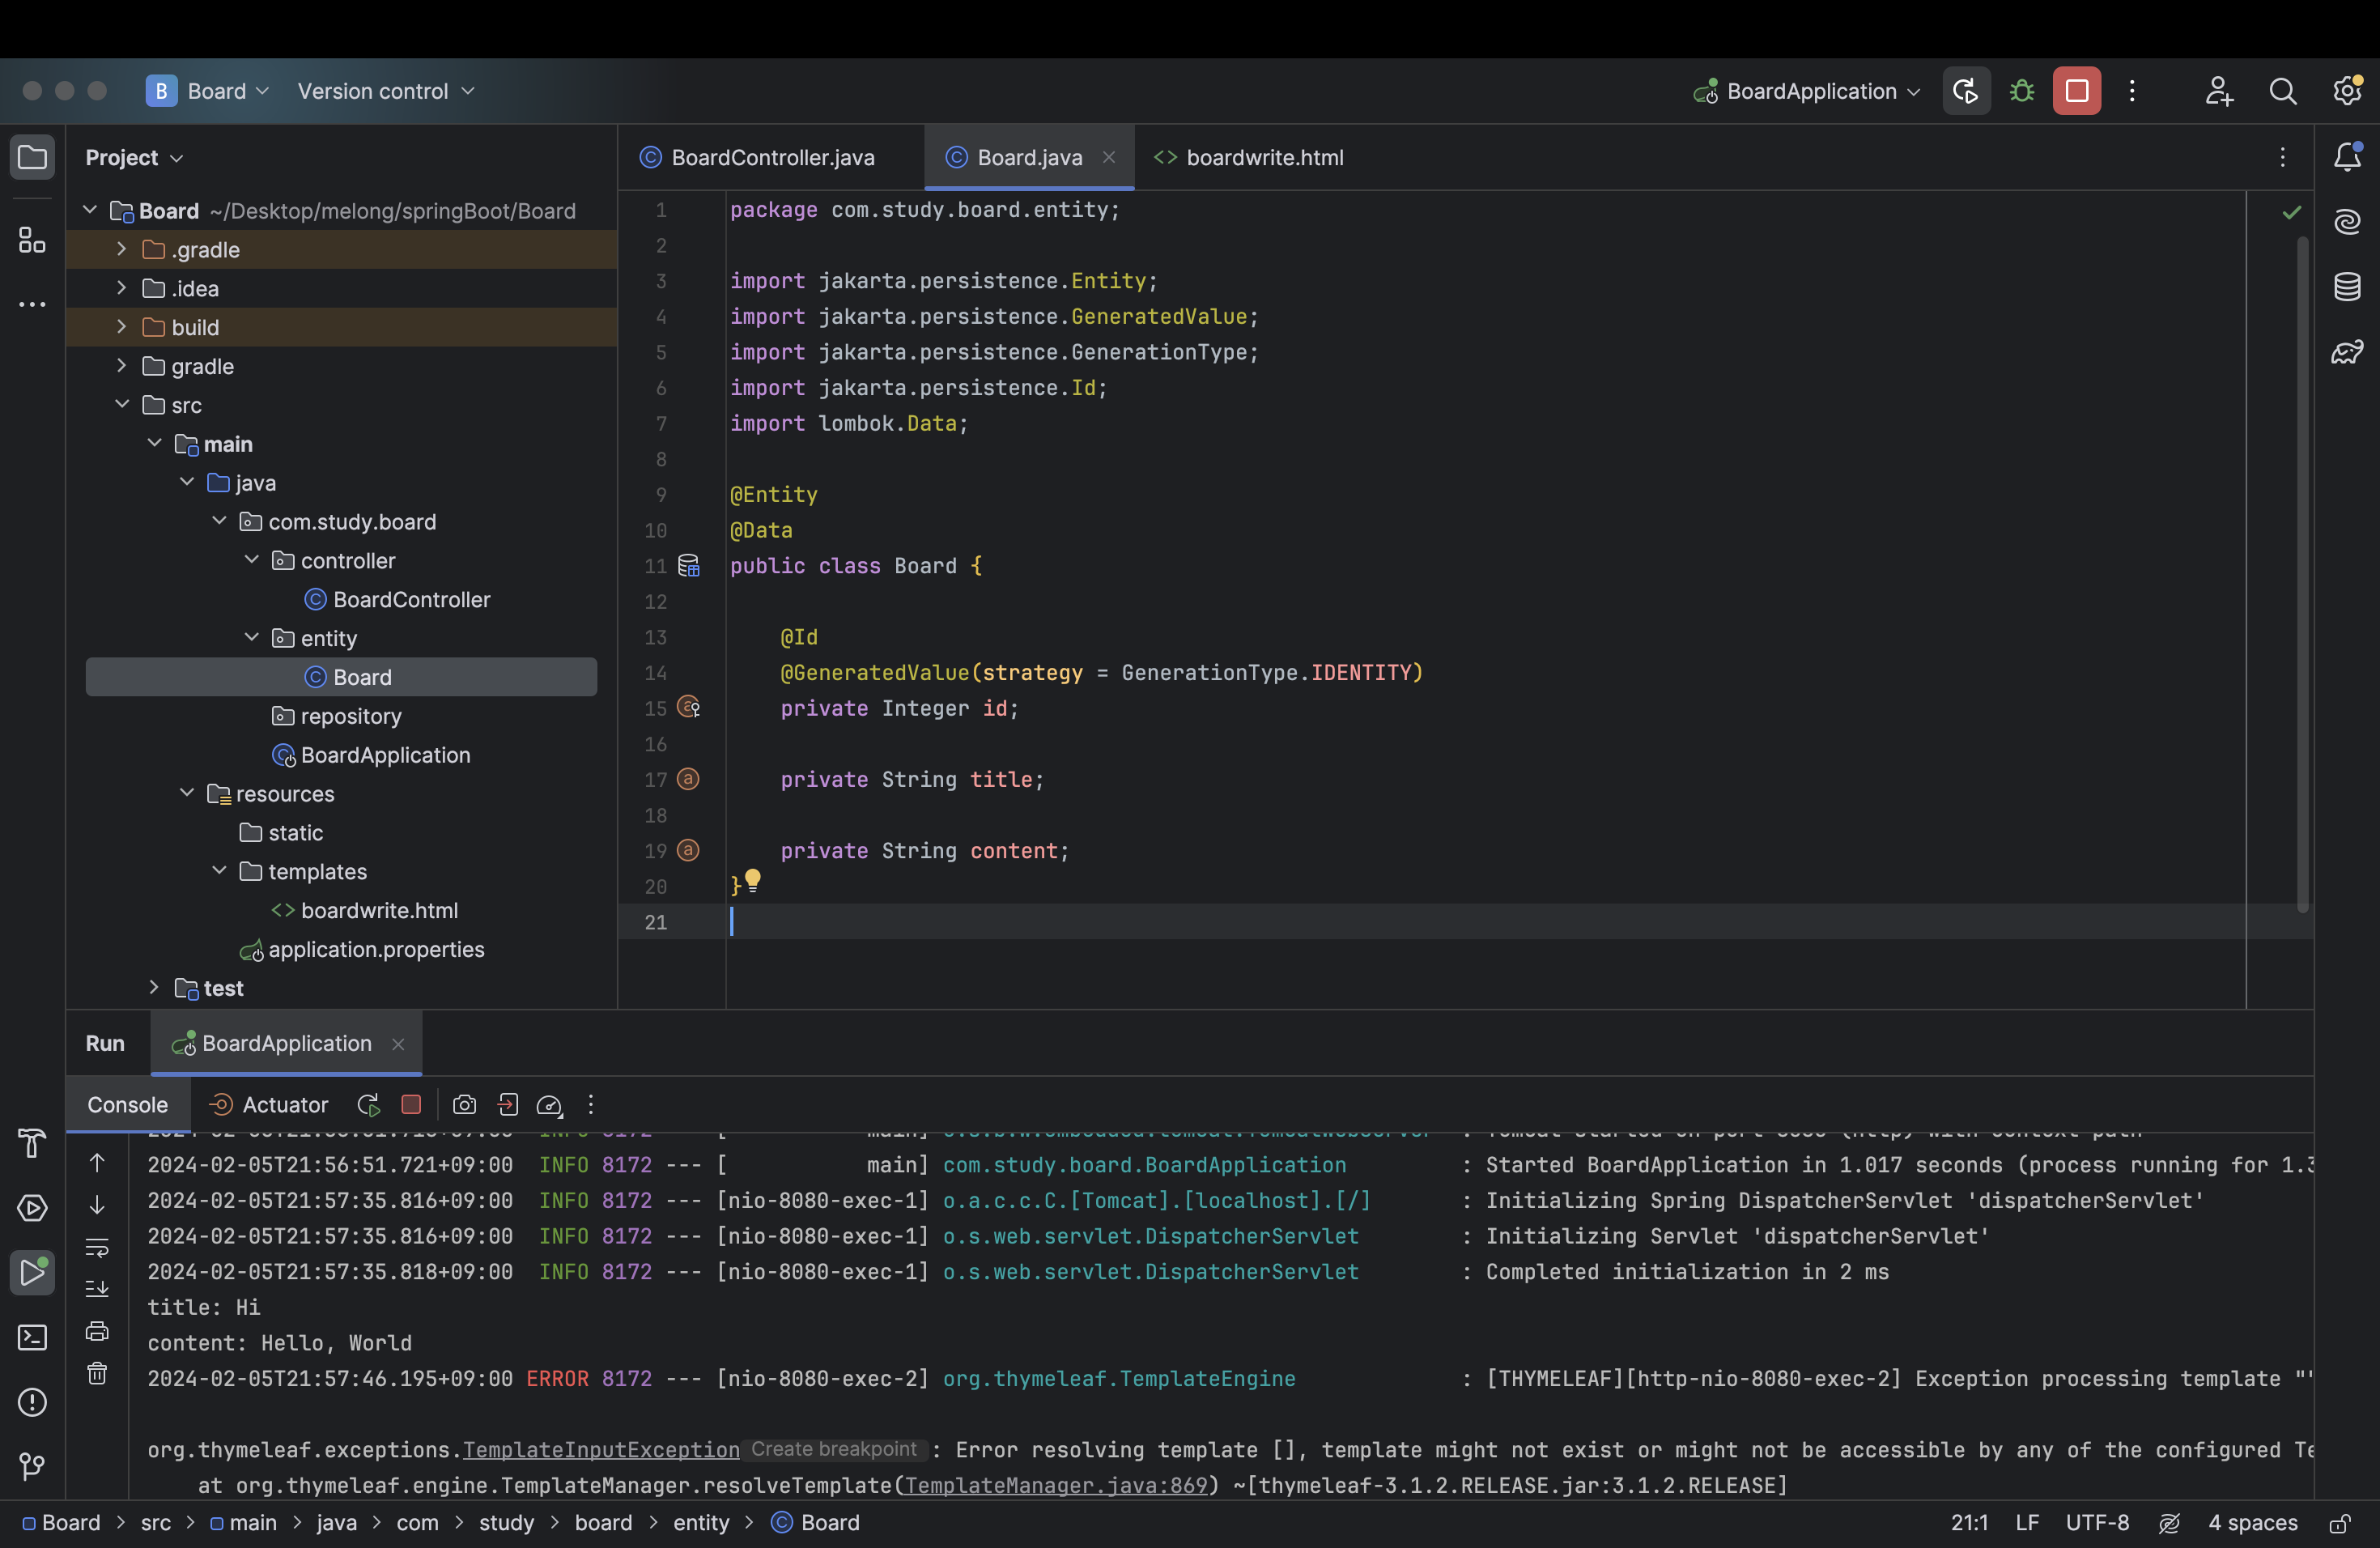The width and height of the screenshot is (2380, 1548).
Task: Toggle read-only lock icon in status bar
Action: coord(2339,1523)
